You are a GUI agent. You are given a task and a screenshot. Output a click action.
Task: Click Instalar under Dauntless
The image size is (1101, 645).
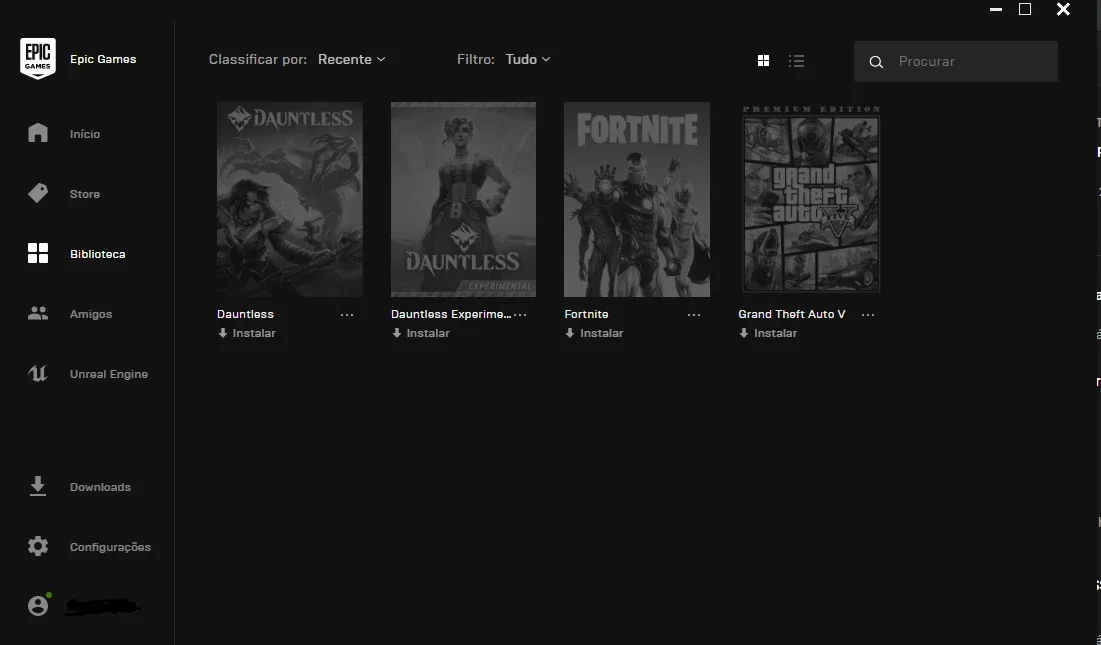tap(254, 333)
